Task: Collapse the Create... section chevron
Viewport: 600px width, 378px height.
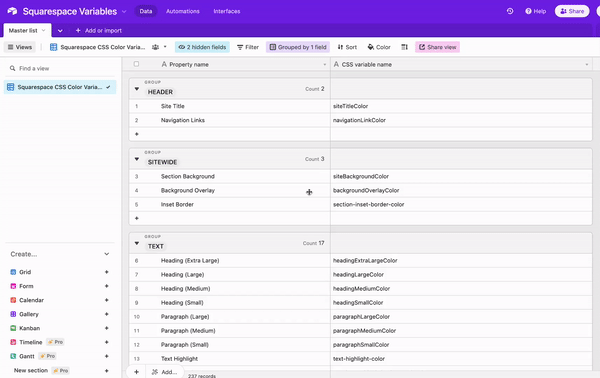Action: tap(107, 254)
